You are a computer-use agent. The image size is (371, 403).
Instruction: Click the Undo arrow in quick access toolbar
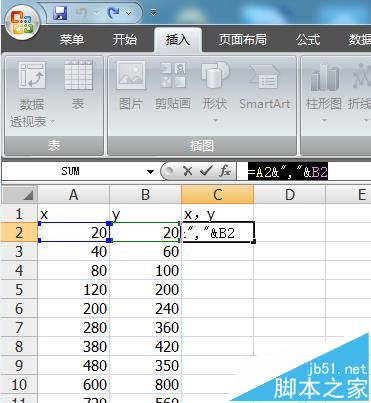pyautogui.click(x=81, y=13)
